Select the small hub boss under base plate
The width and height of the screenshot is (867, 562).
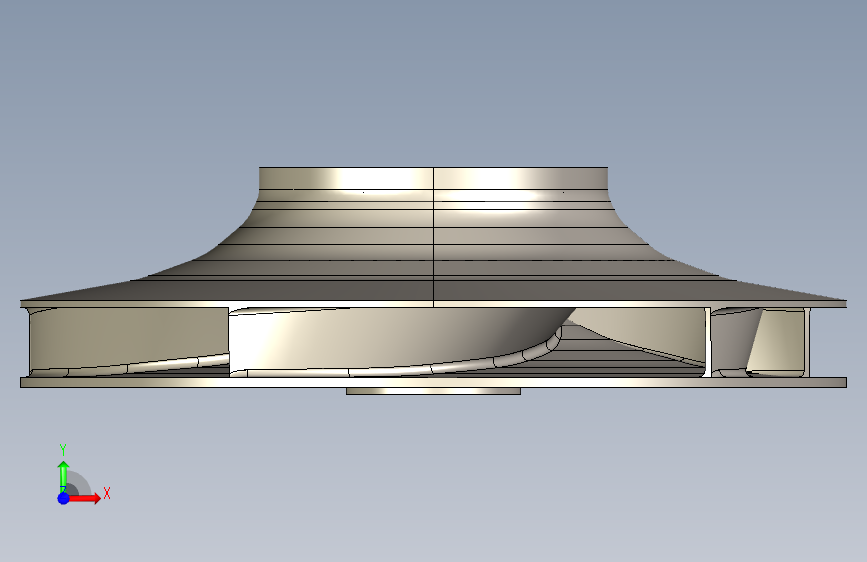pyautogui.click(x=434, y=391)
